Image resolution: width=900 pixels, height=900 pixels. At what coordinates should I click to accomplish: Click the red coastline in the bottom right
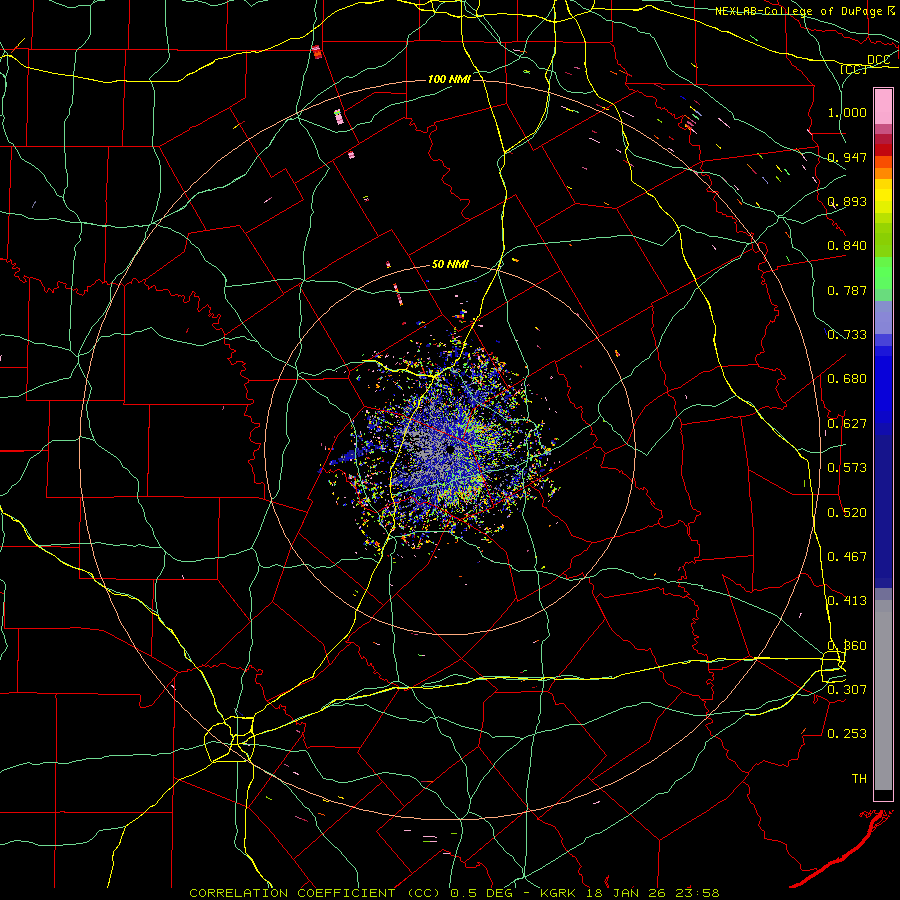tap(844, 848)
